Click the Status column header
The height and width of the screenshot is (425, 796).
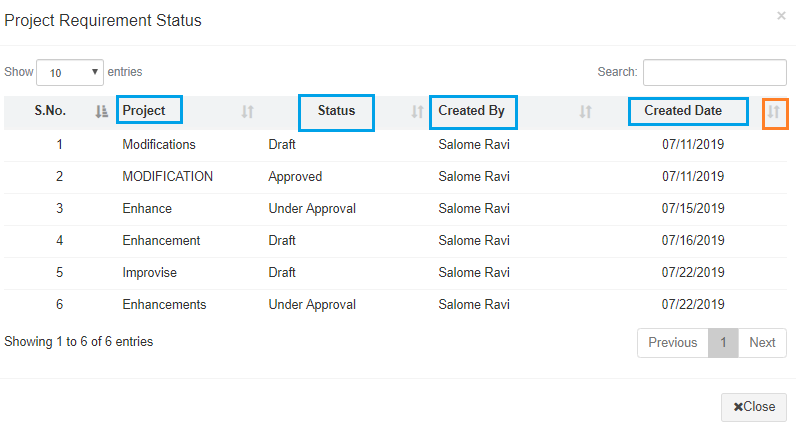coord(336,111)
